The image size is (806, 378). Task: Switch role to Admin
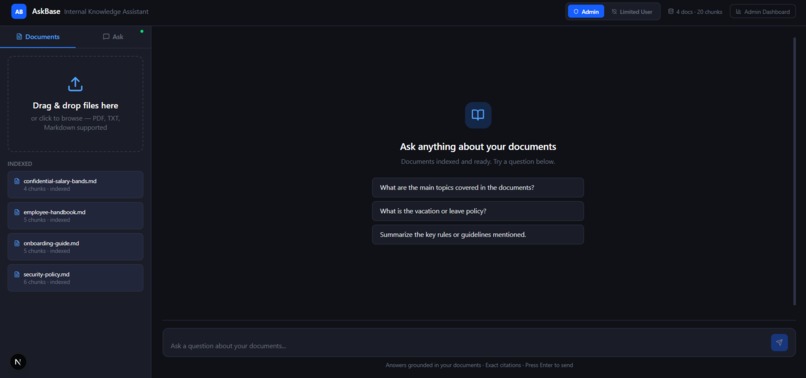tap(586, 11)
